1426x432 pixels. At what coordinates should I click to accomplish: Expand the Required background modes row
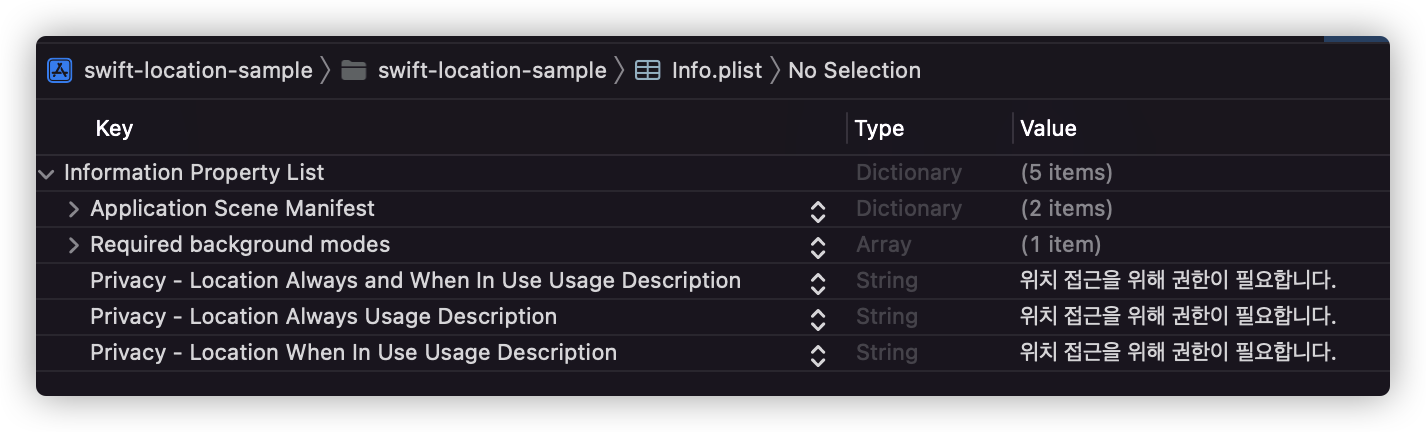(x=73, y=245)
